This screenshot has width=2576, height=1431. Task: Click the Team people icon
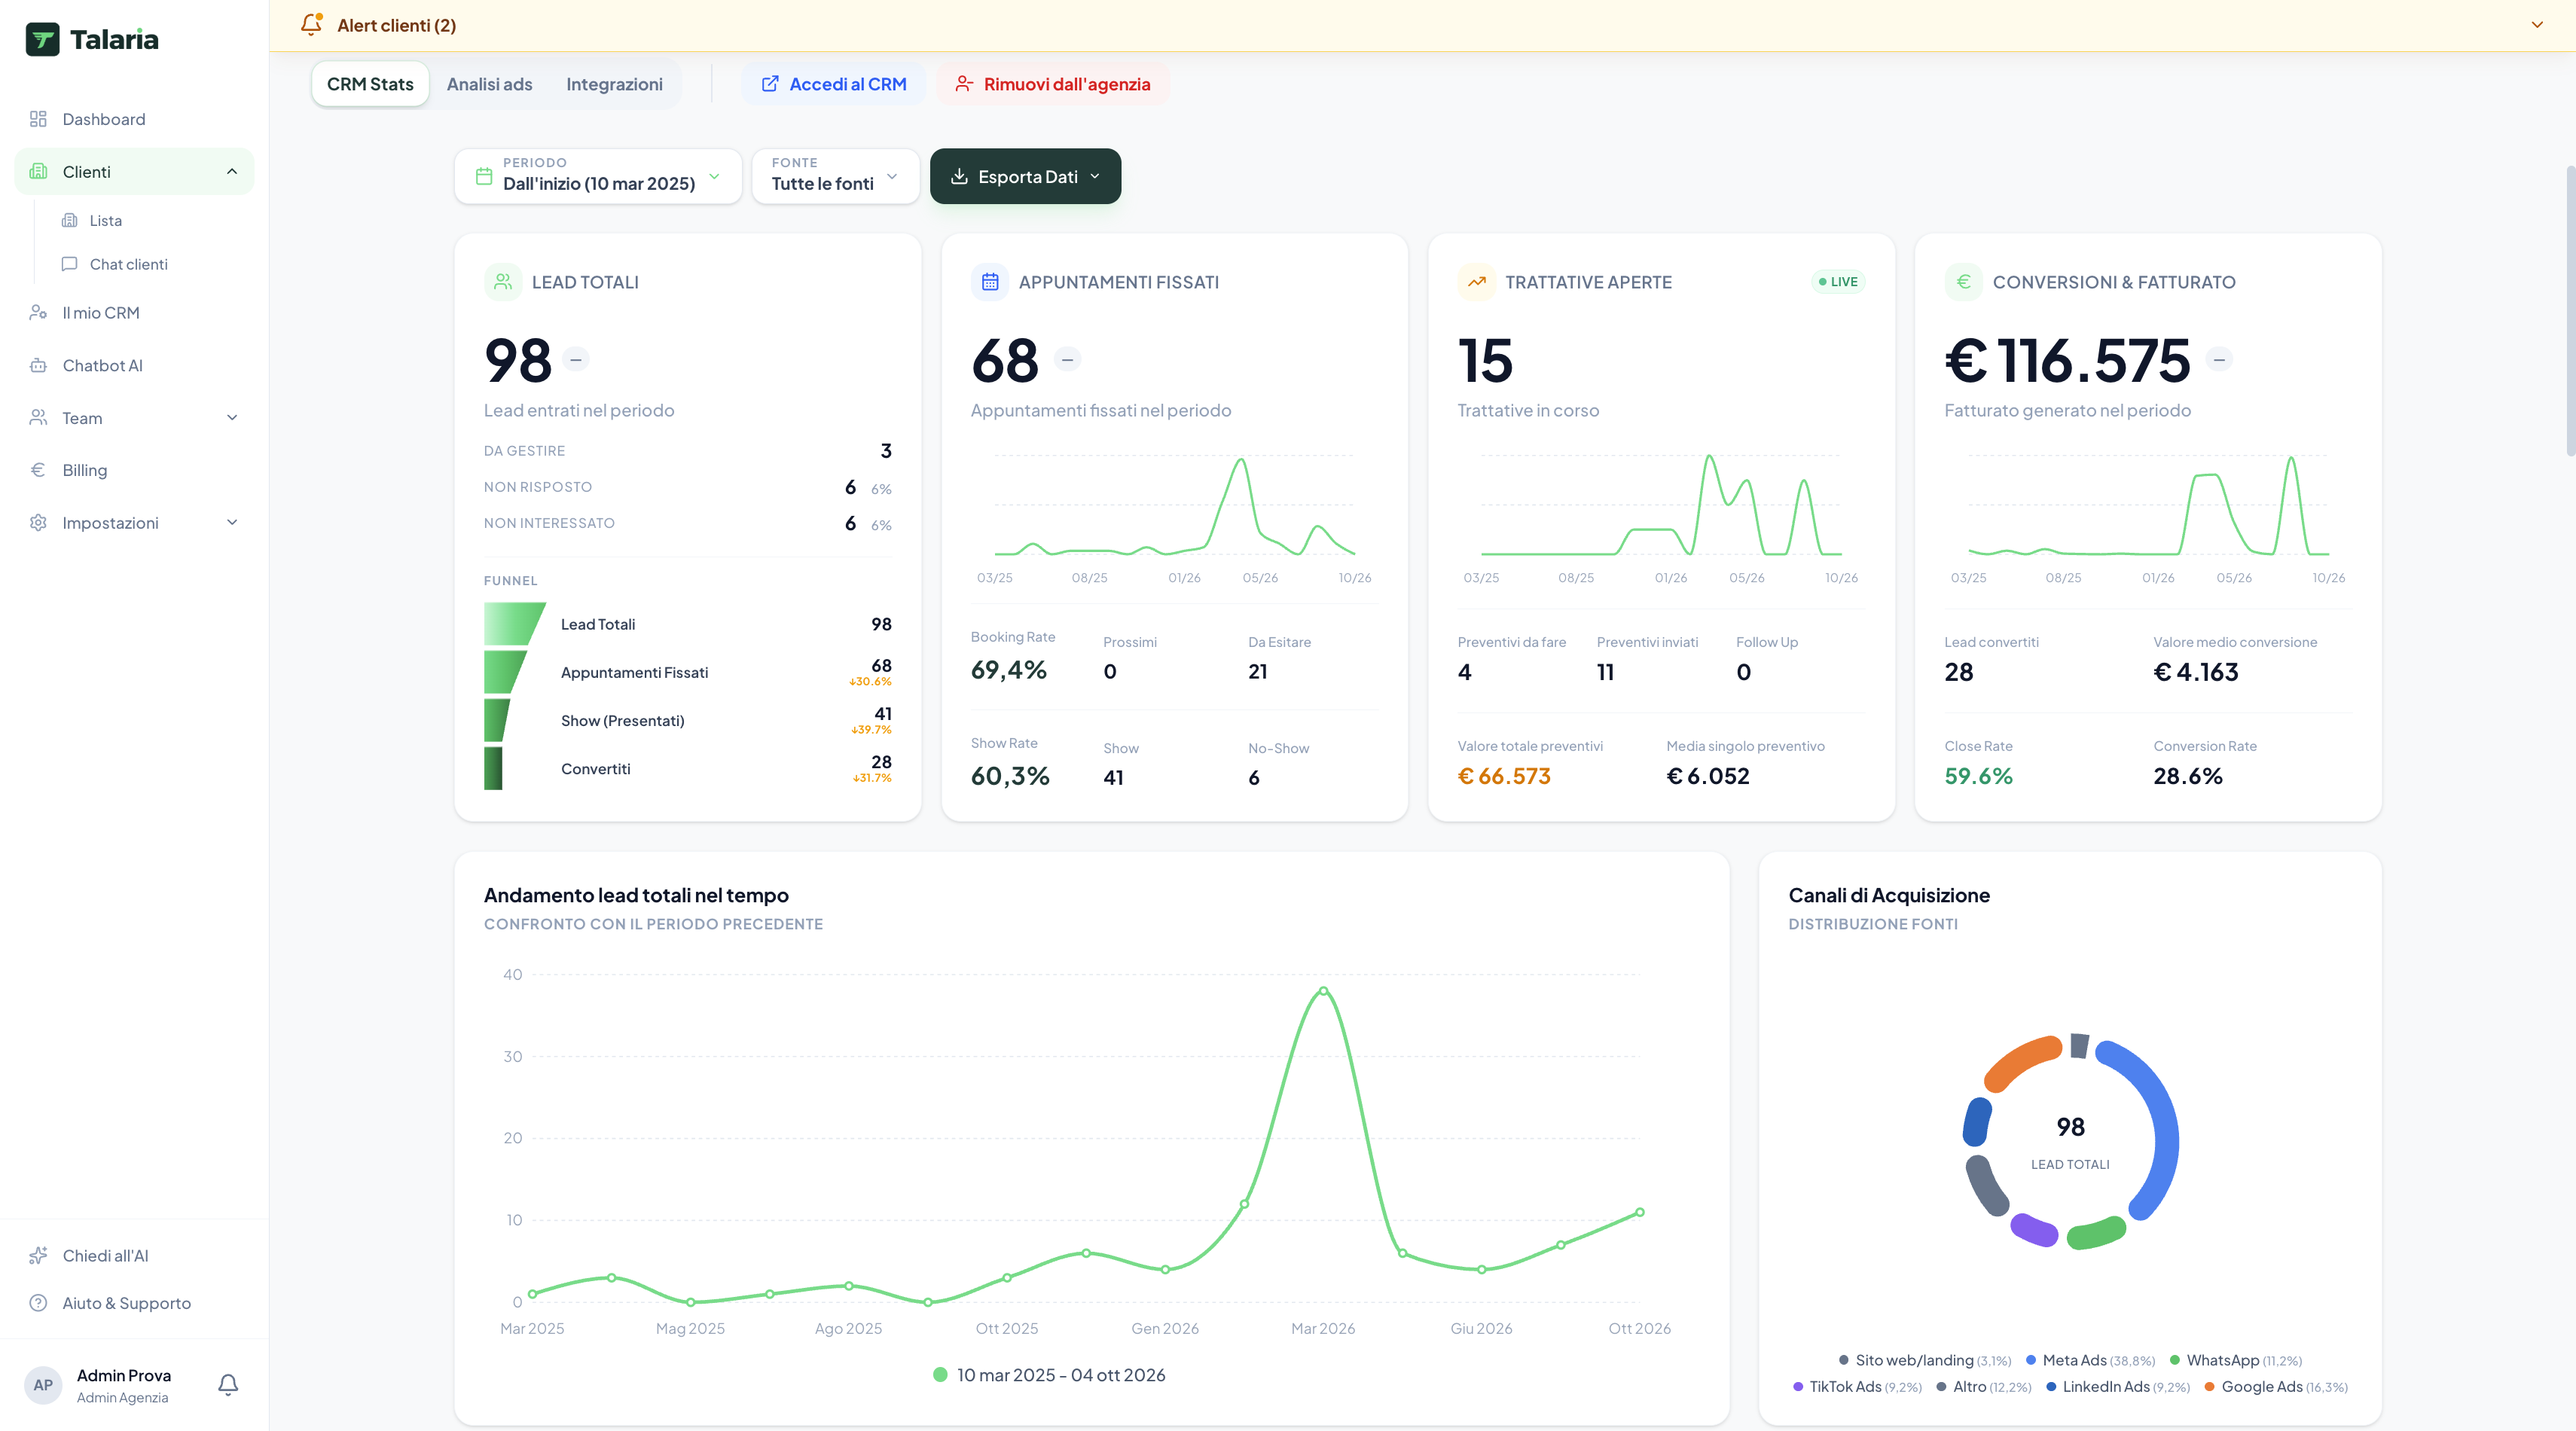coord(38,418)
